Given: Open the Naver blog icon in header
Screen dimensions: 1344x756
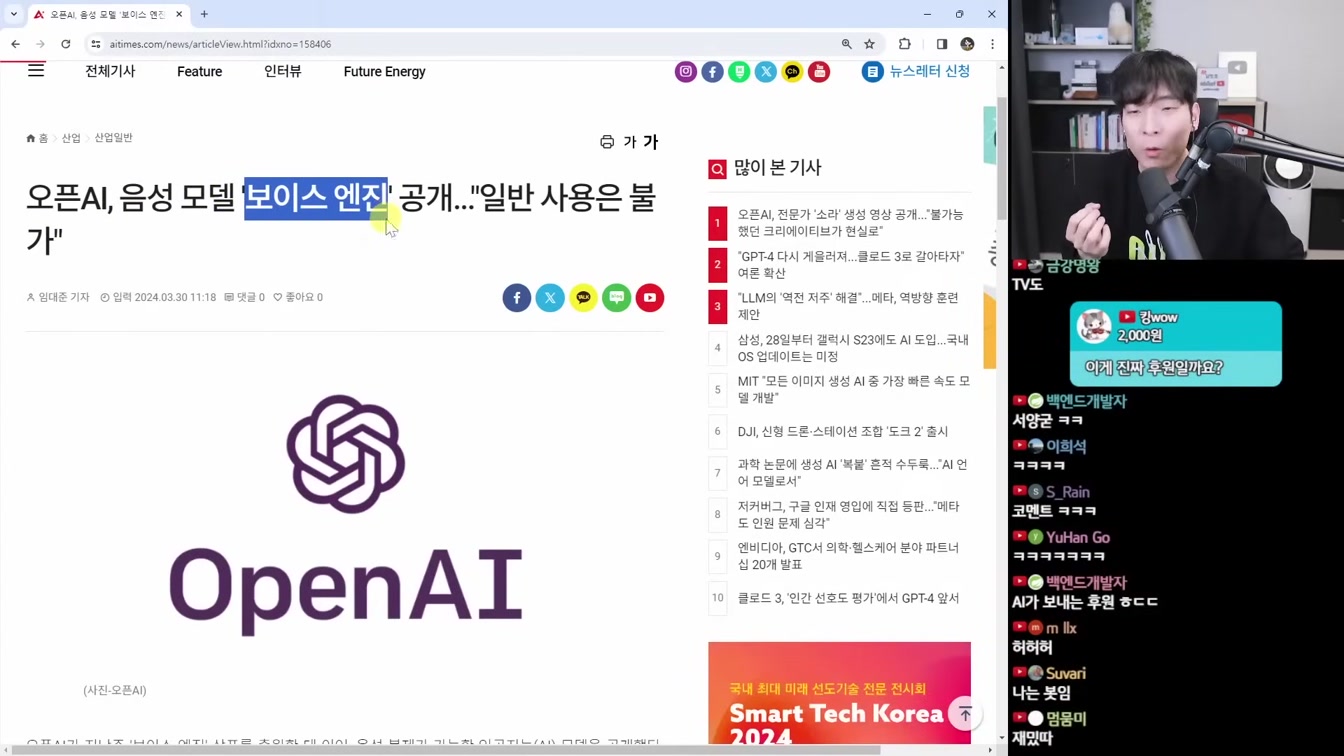Looking at the screenshot, I should tap(739, 72).
